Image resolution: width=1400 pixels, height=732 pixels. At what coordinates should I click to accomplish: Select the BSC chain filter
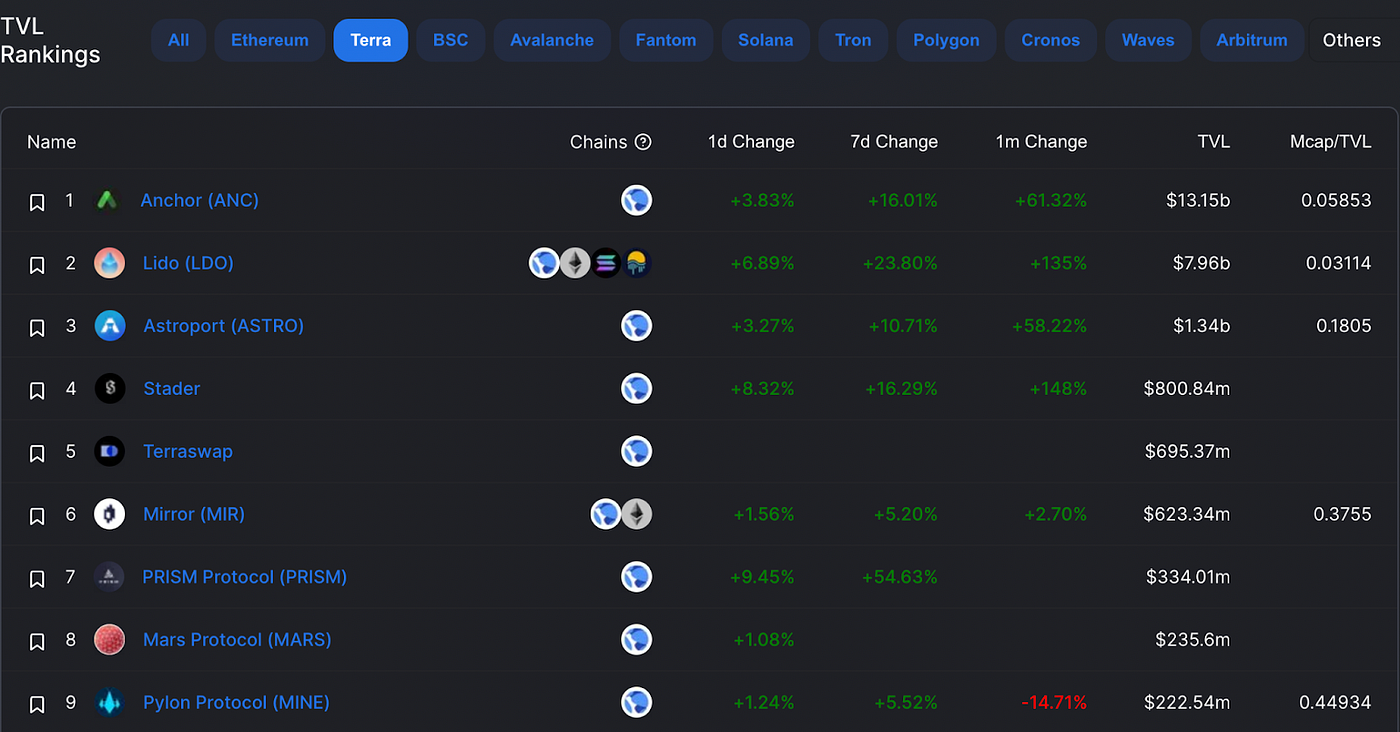point(451,40)
